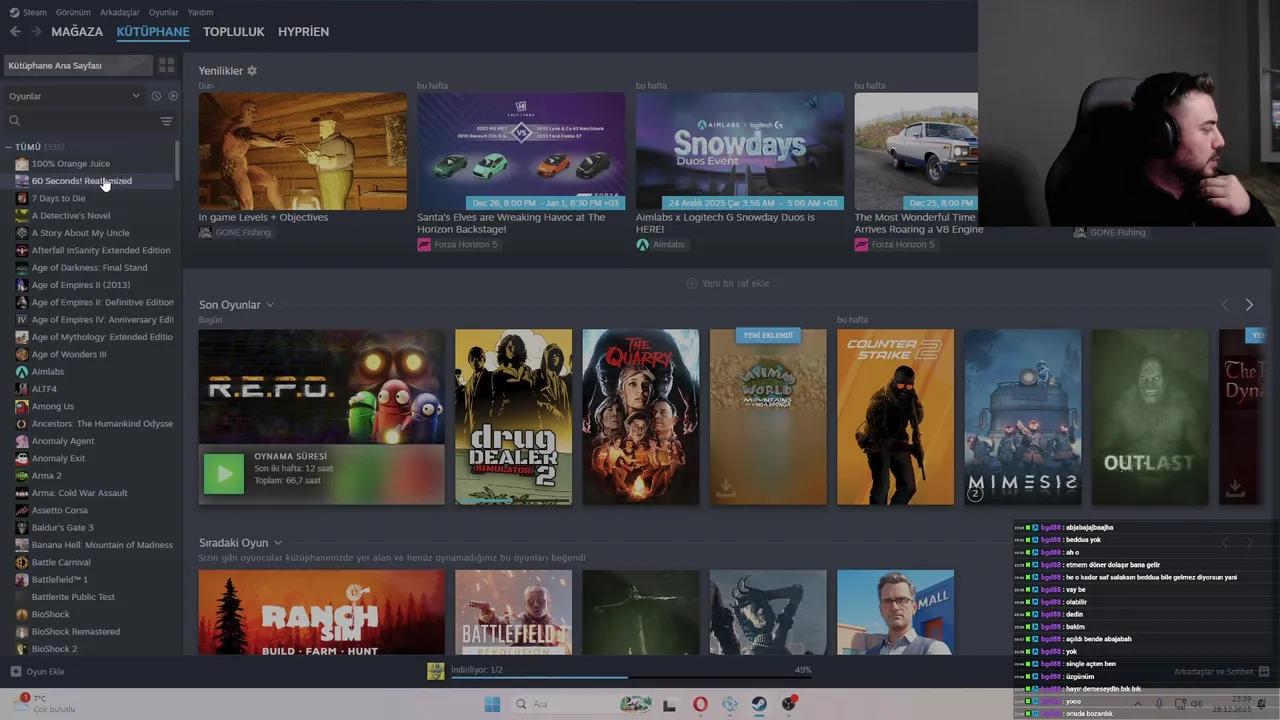Click library list scrollbar
The width and height of the screenshot is (1280, 720).
coord(177,160)
